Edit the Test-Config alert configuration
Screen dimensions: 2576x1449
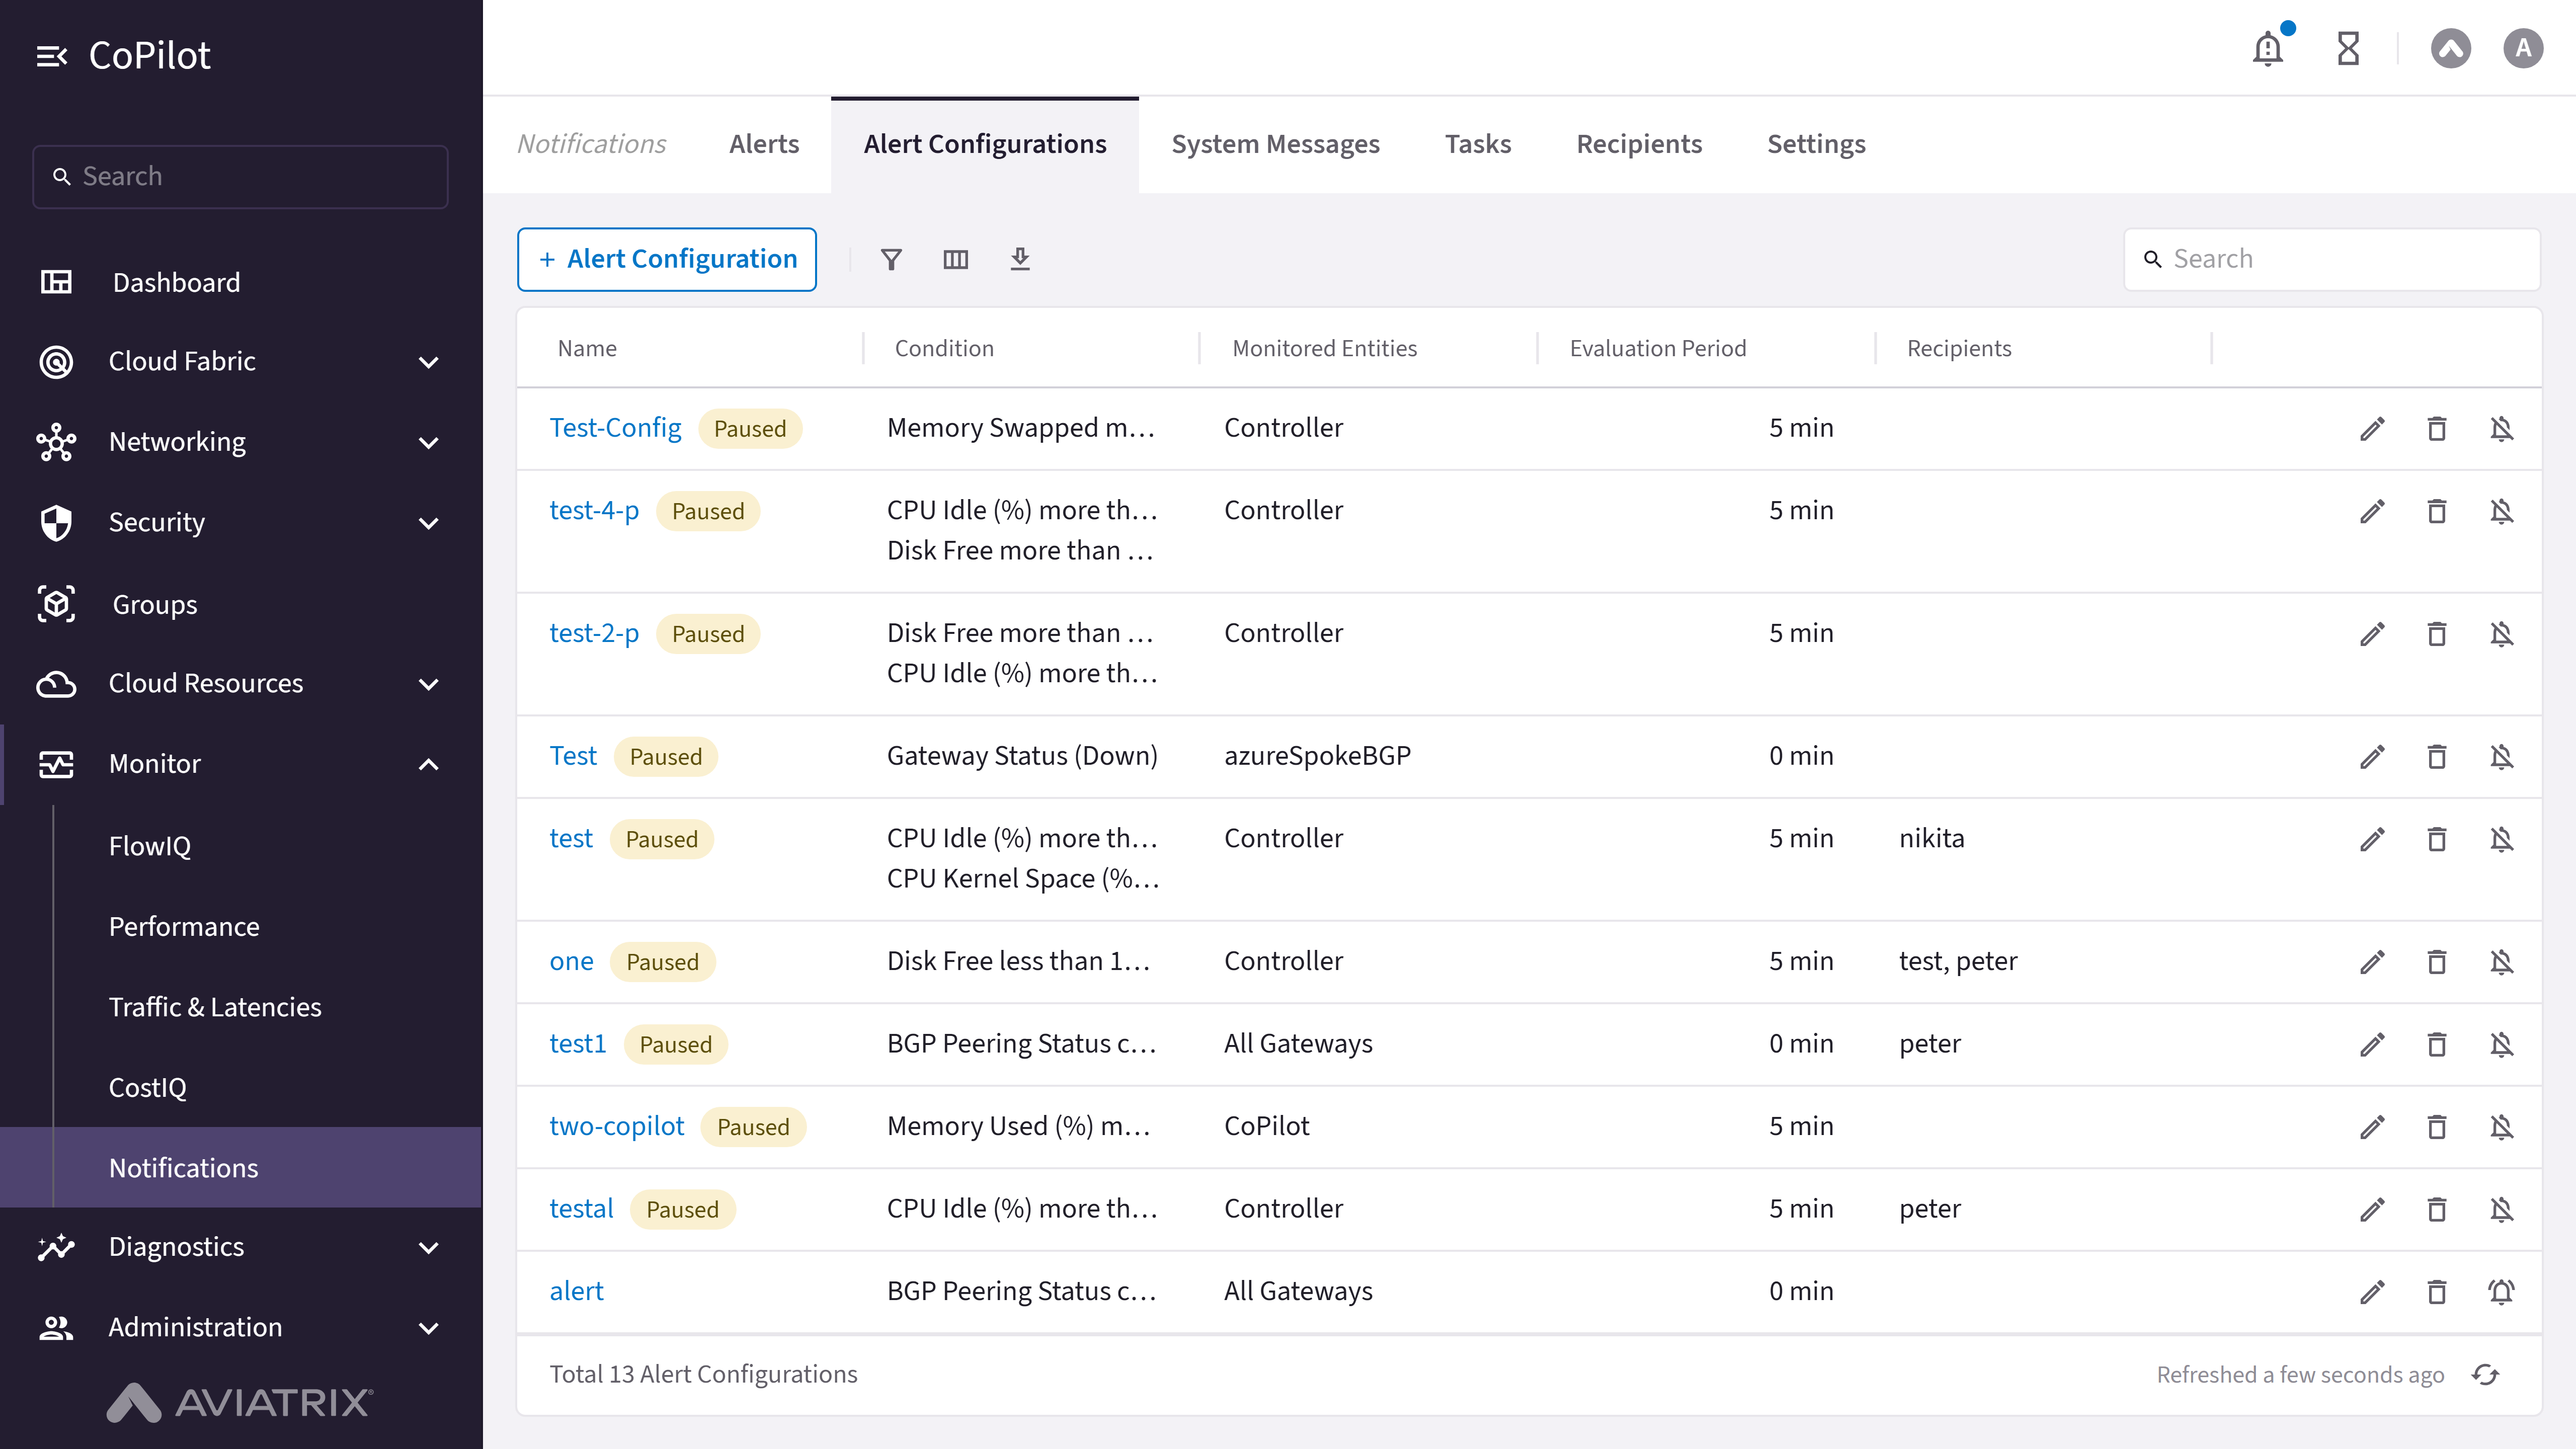2372,429
